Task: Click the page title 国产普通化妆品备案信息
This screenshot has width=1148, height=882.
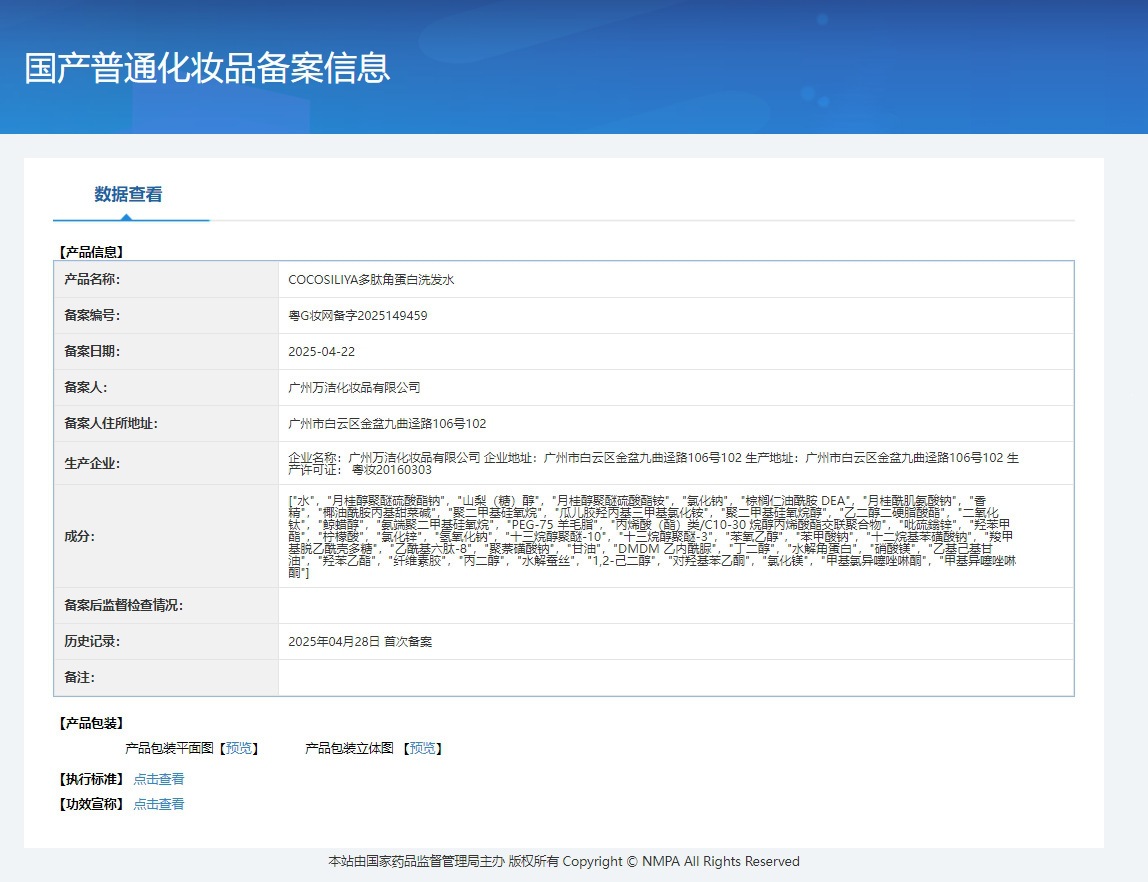Action: click(x=207, y=68)
